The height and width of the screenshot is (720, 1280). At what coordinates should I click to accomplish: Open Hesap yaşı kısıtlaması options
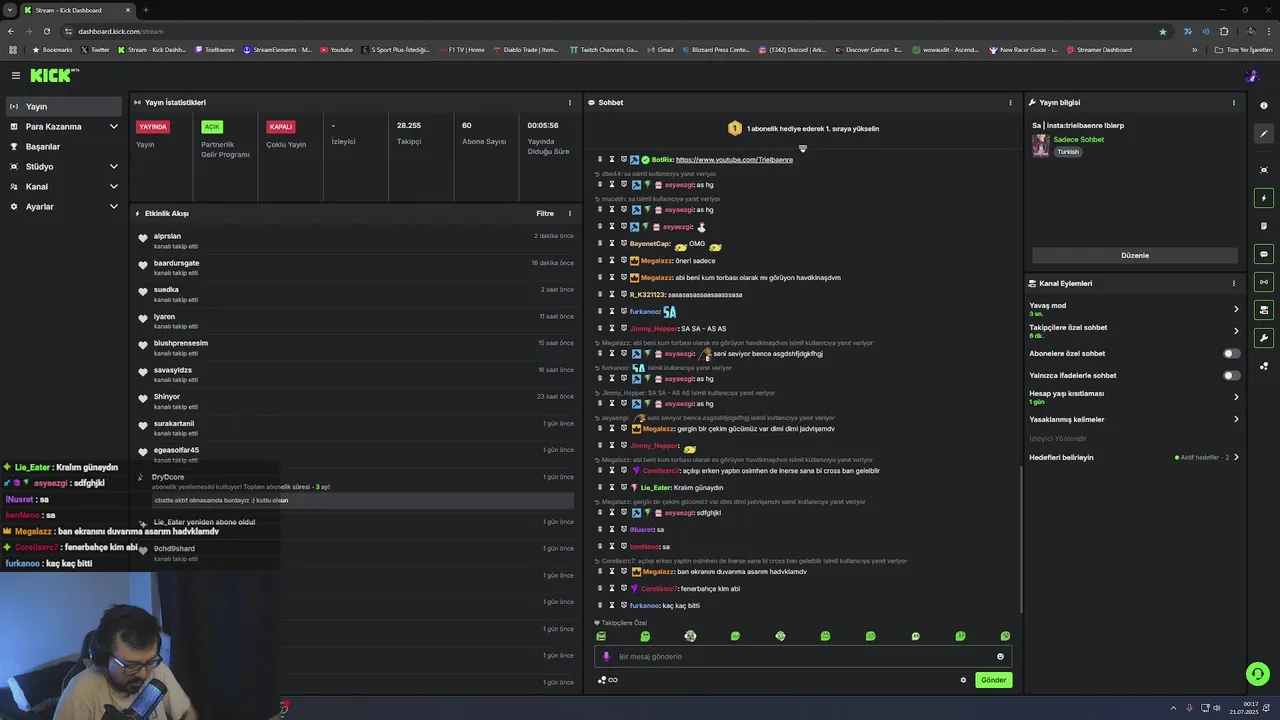coord(1236,397)
